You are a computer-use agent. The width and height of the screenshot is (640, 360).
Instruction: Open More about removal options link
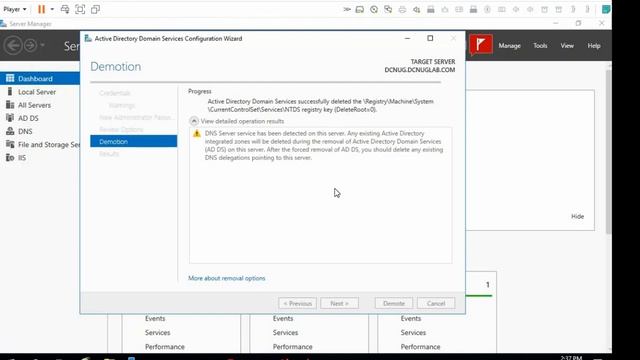[x=227, y=278]
